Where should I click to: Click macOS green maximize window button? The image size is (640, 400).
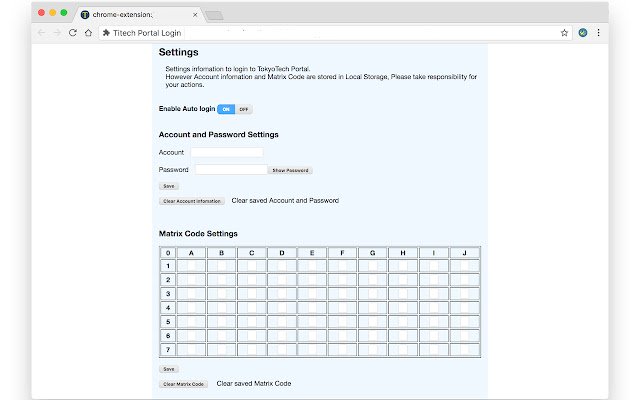[x=64, y=13]
